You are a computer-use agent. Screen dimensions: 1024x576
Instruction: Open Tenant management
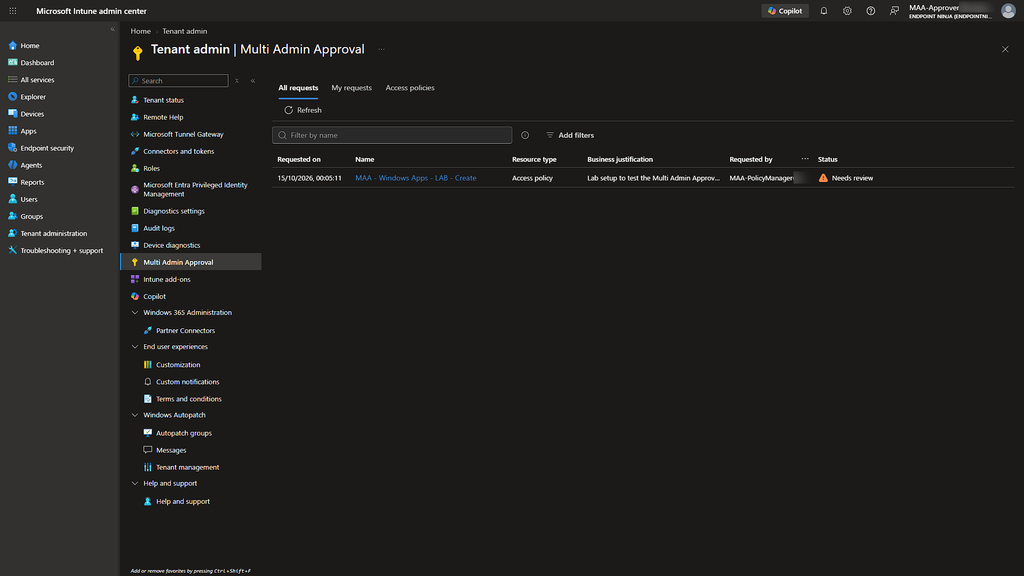(187, 467)
